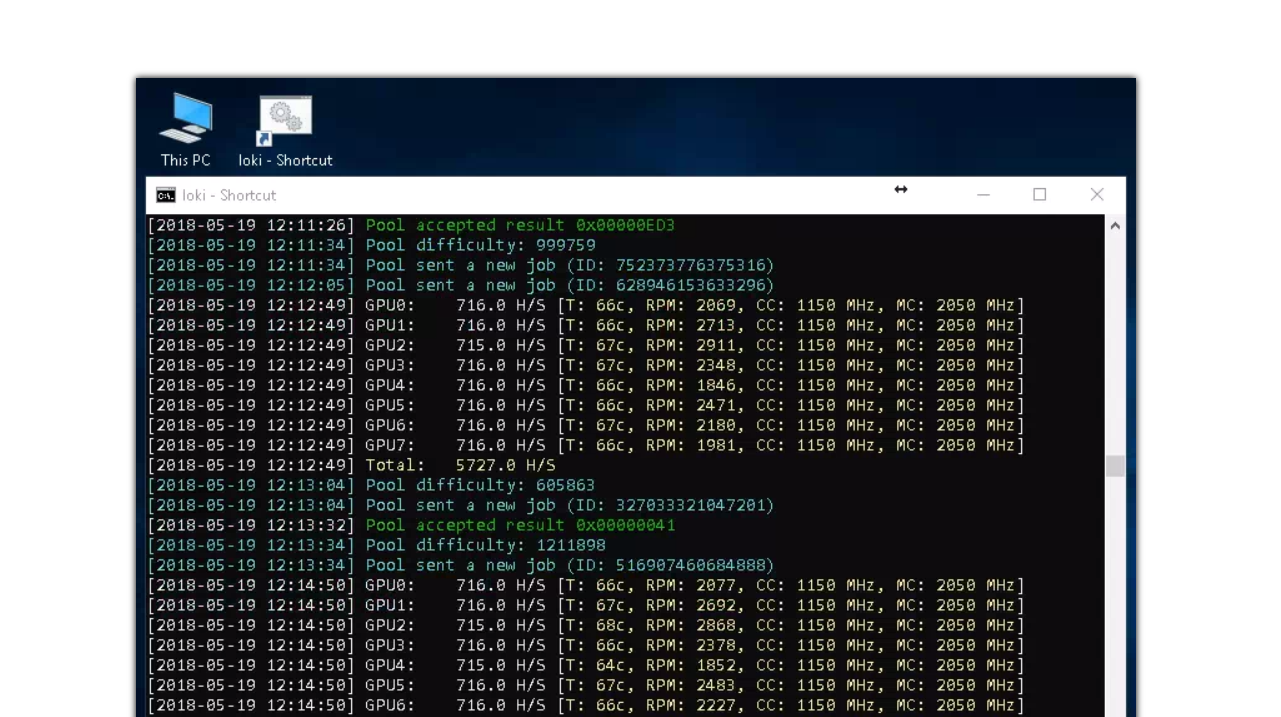The width and height of the screenshot is (1281, 717).
Task: Click the "Total: 5727.0 H/S" line
Action: click(x=352, y=465)
